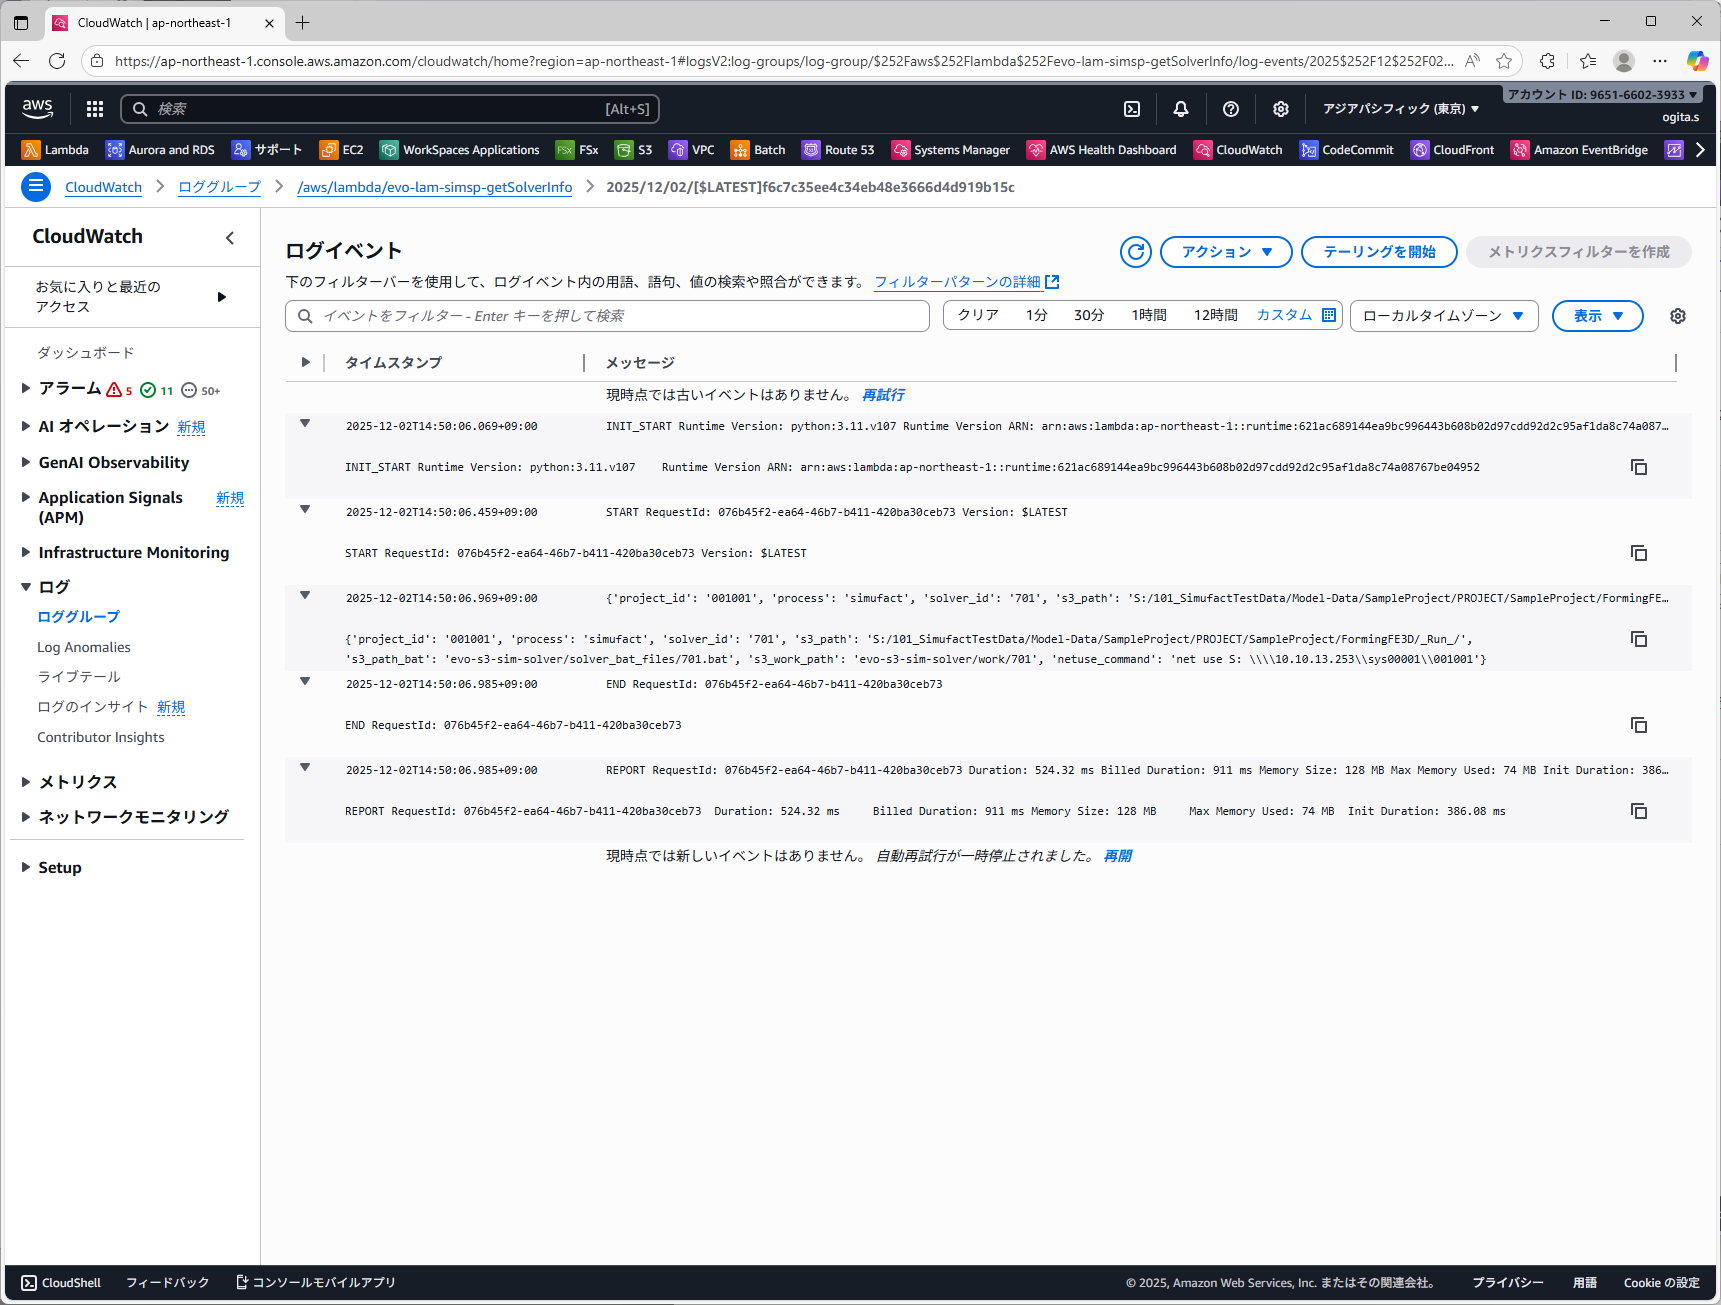
Task: Open the AWS services grid menu
Action: click(x=95, y=109)
